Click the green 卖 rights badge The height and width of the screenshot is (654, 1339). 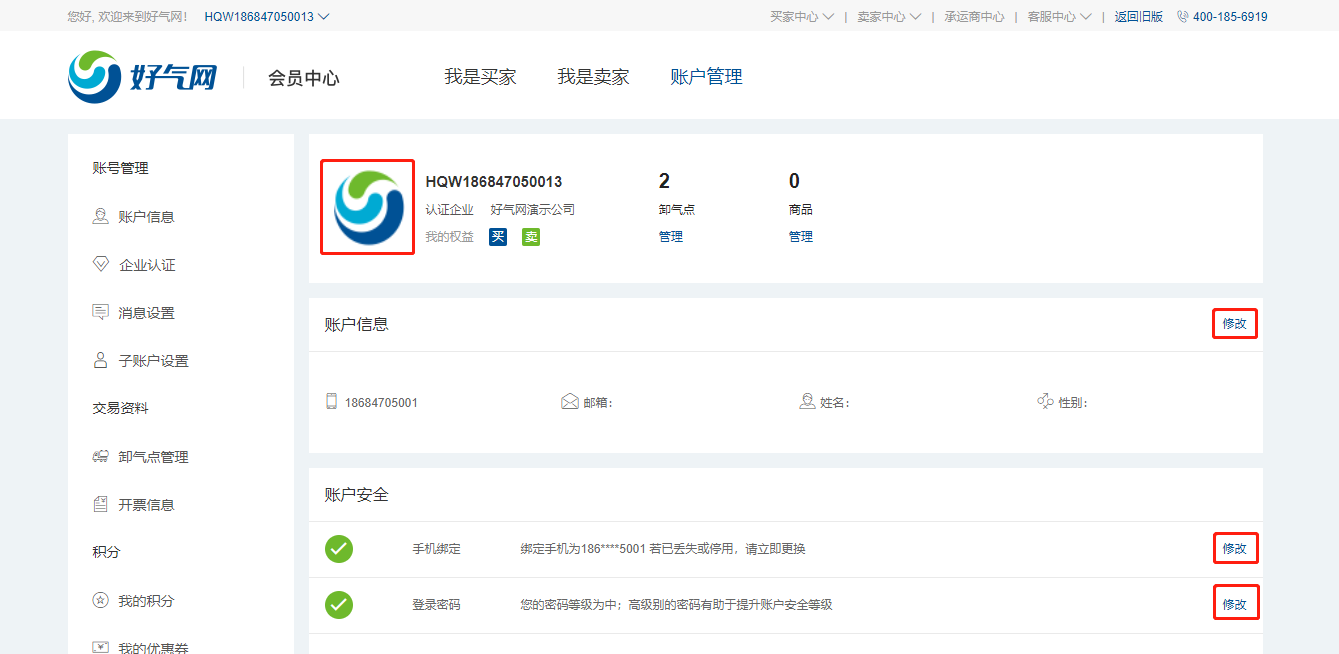531,237
